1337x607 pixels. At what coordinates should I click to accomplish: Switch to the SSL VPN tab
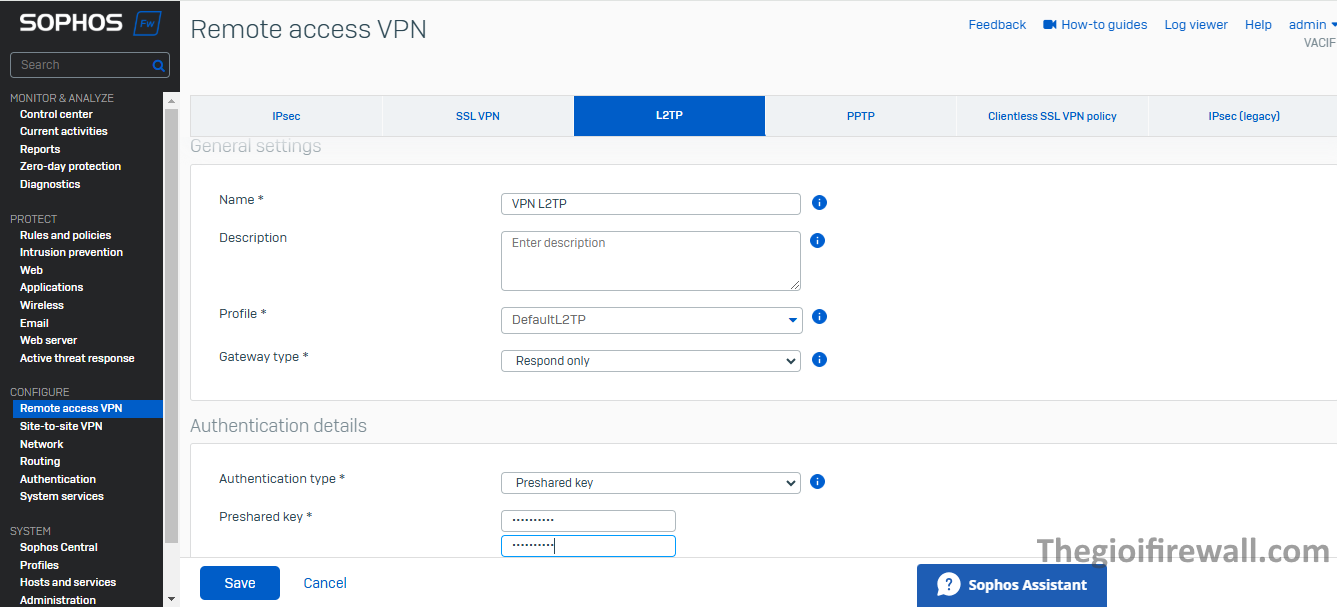(x=477, y=116)
